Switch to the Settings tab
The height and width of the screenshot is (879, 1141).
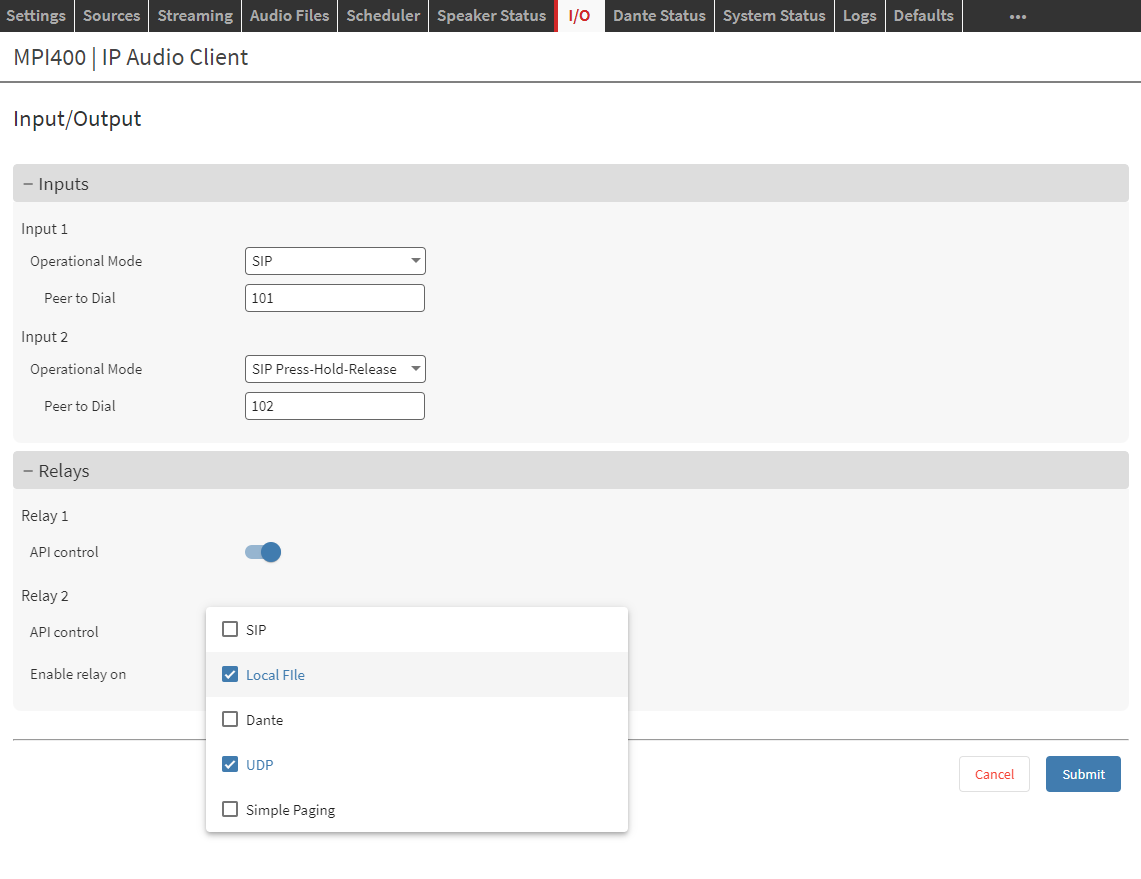click(x=36, y=16)
